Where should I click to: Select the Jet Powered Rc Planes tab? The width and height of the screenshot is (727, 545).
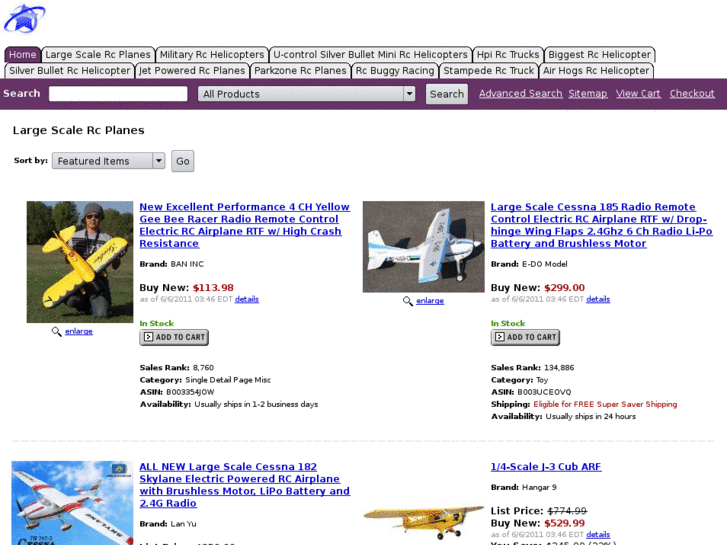192,71
